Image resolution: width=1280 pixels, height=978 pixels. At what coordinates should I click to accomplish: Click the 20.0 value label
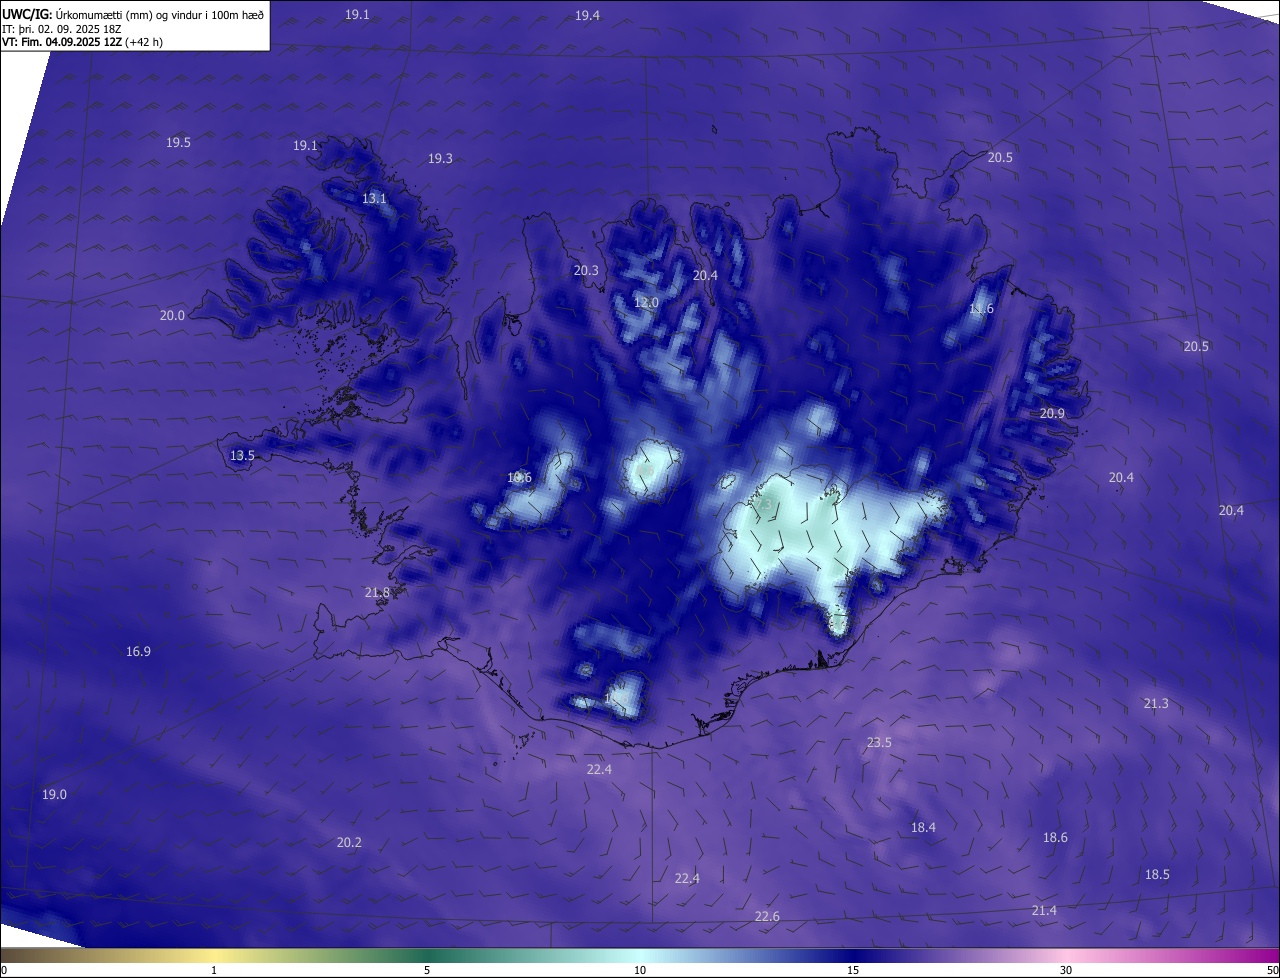point(172,316)
